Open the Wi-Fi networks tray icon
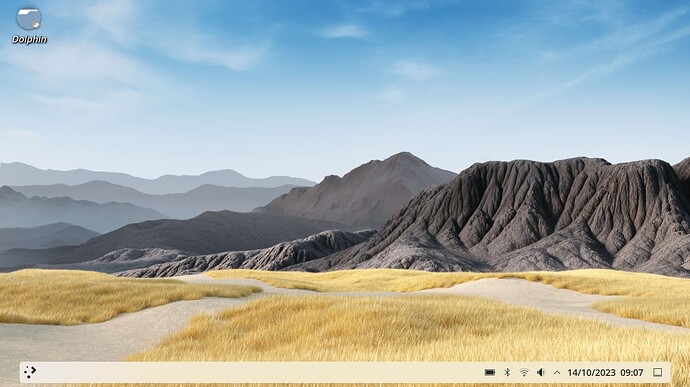This screenshot has height=387, width=690. point(524,372)
